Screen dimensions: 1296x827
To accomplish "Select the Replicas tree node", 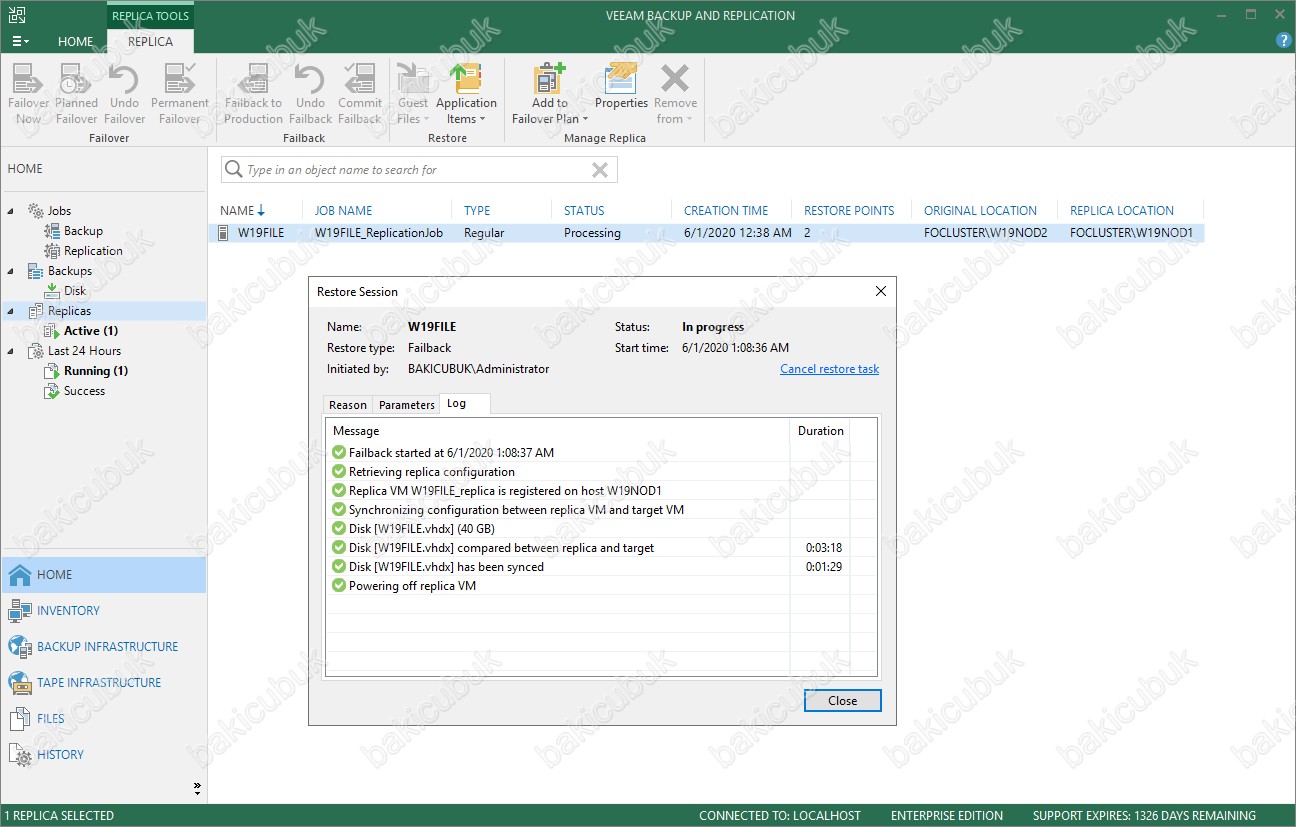I will (69, 311).
